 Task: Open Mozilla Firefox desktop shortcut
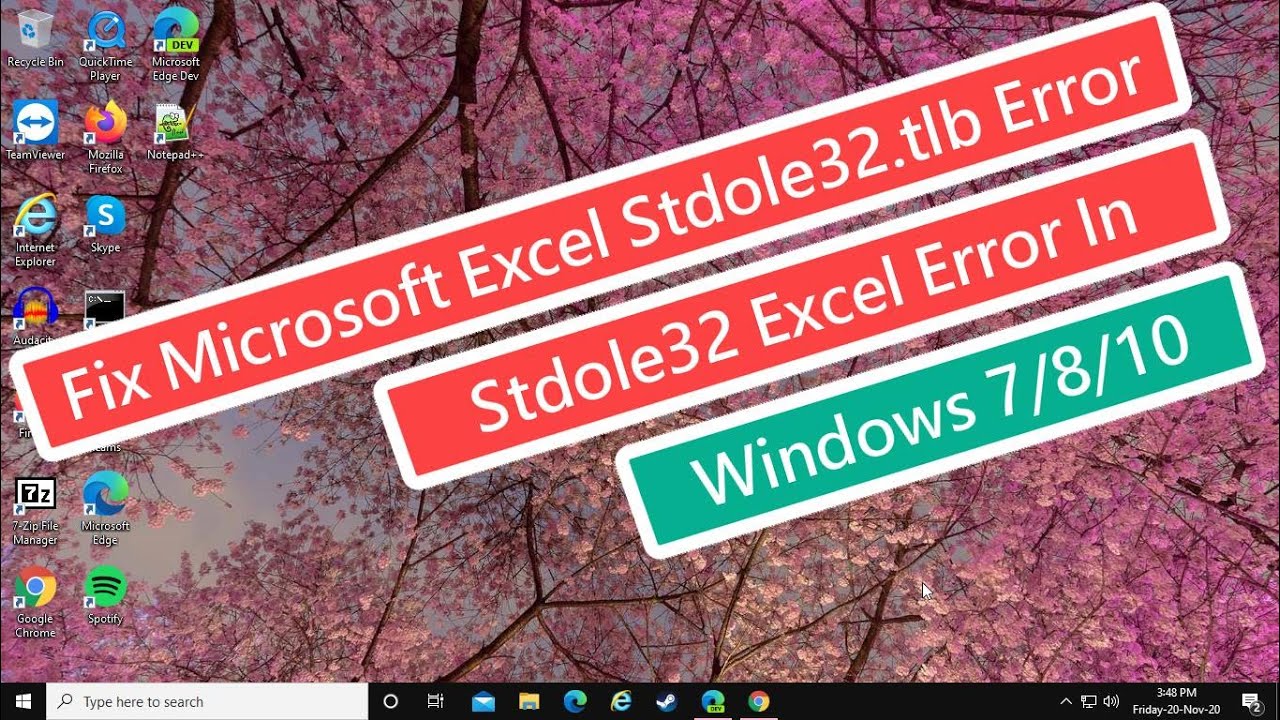pos(105,138)
